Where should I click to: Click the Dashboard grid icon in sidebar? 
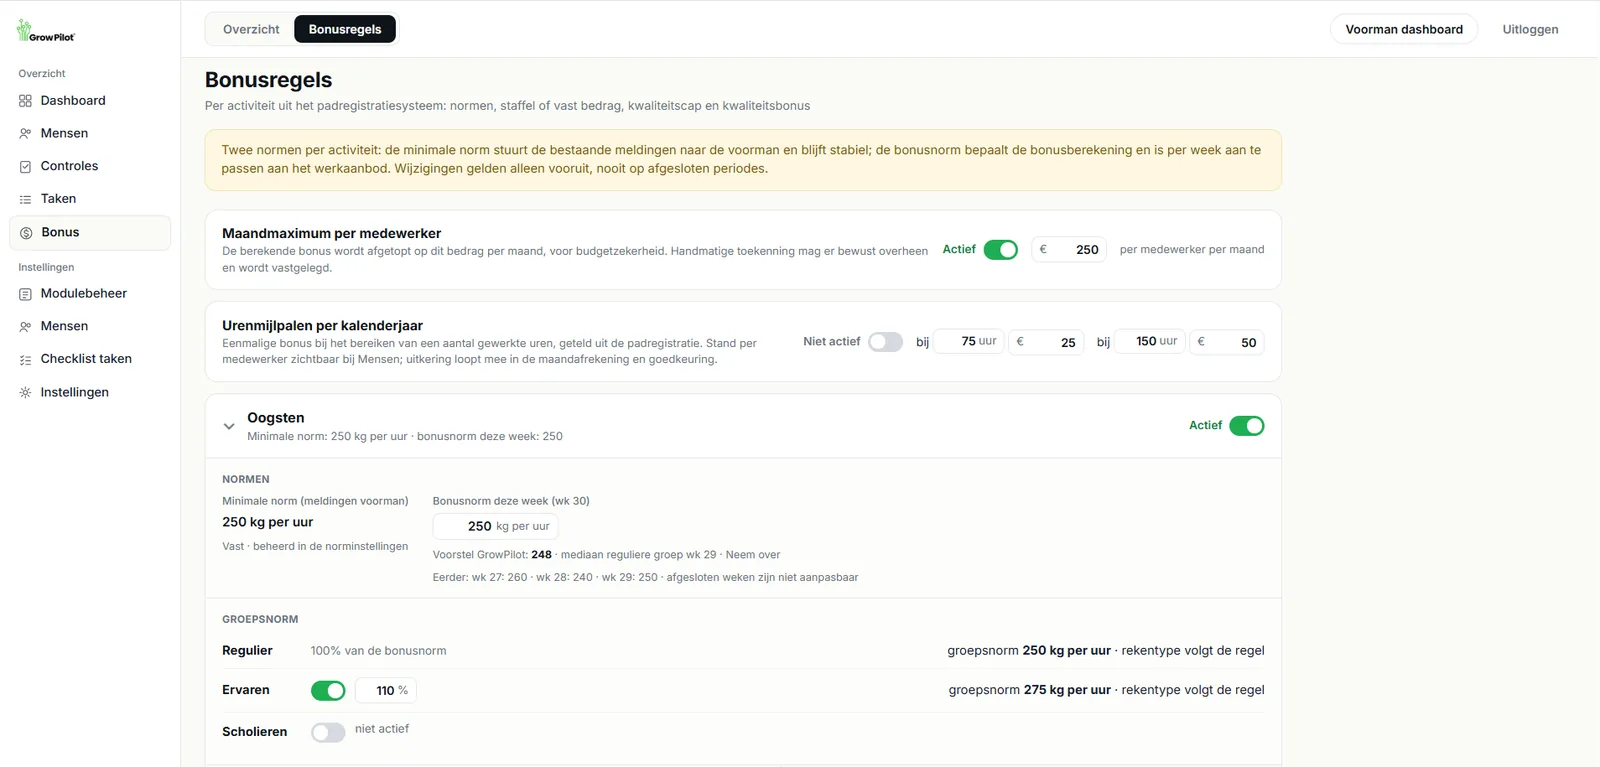(25, 101)
